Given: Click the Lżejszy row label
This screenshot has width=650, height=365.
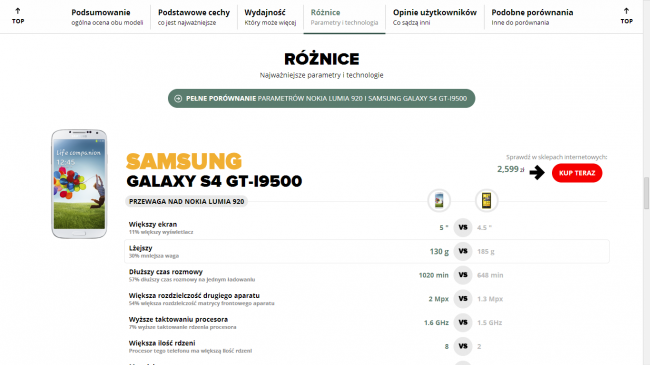Looking at the screenshot, I should (x=141, y=248).
